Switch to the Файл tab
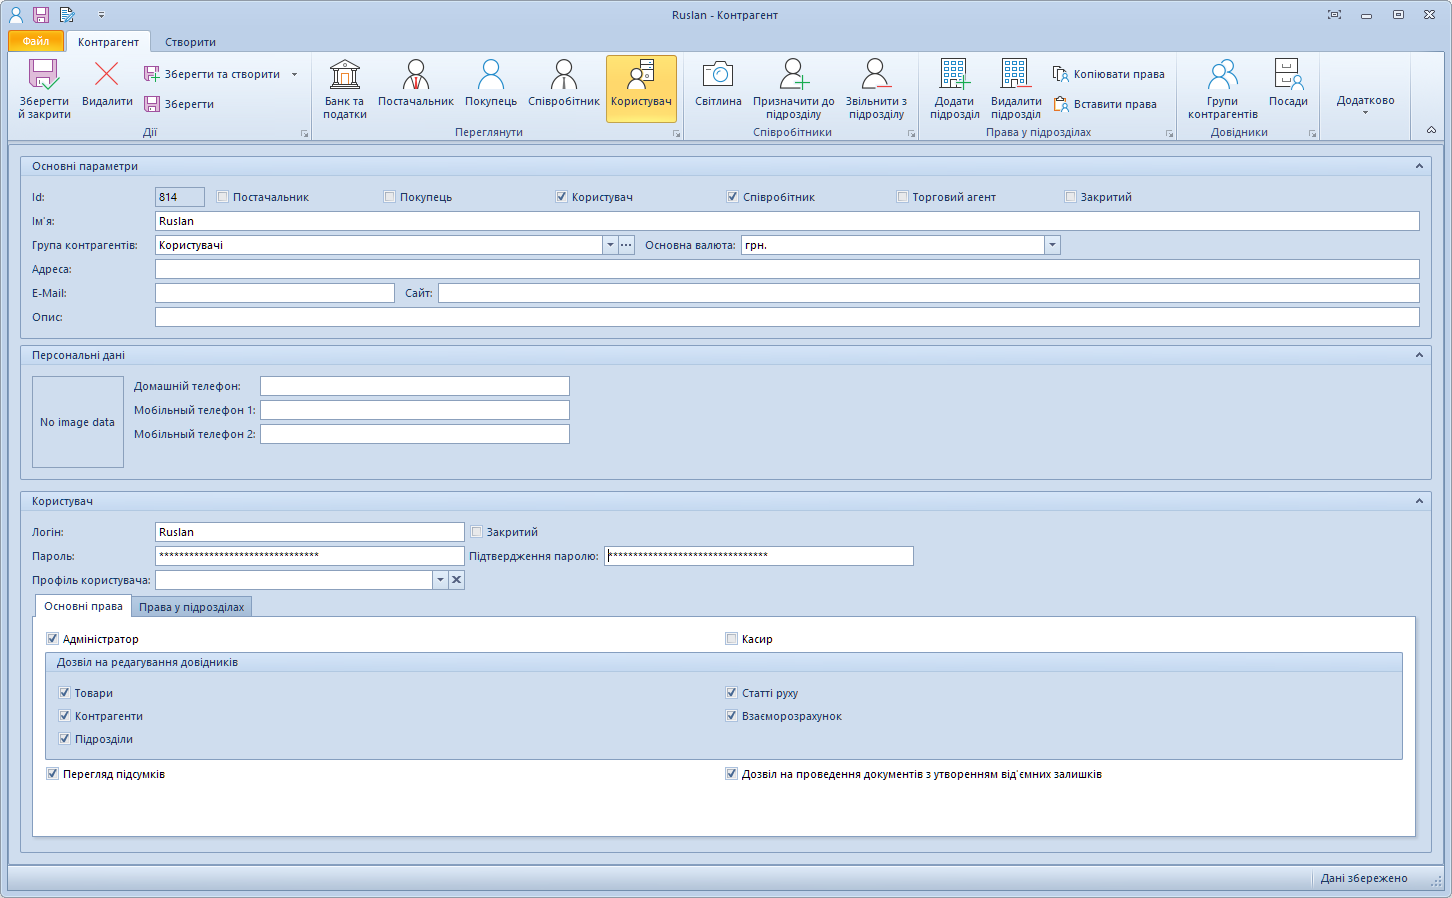Screen dimensions: 1452x898 pos(34,42)
